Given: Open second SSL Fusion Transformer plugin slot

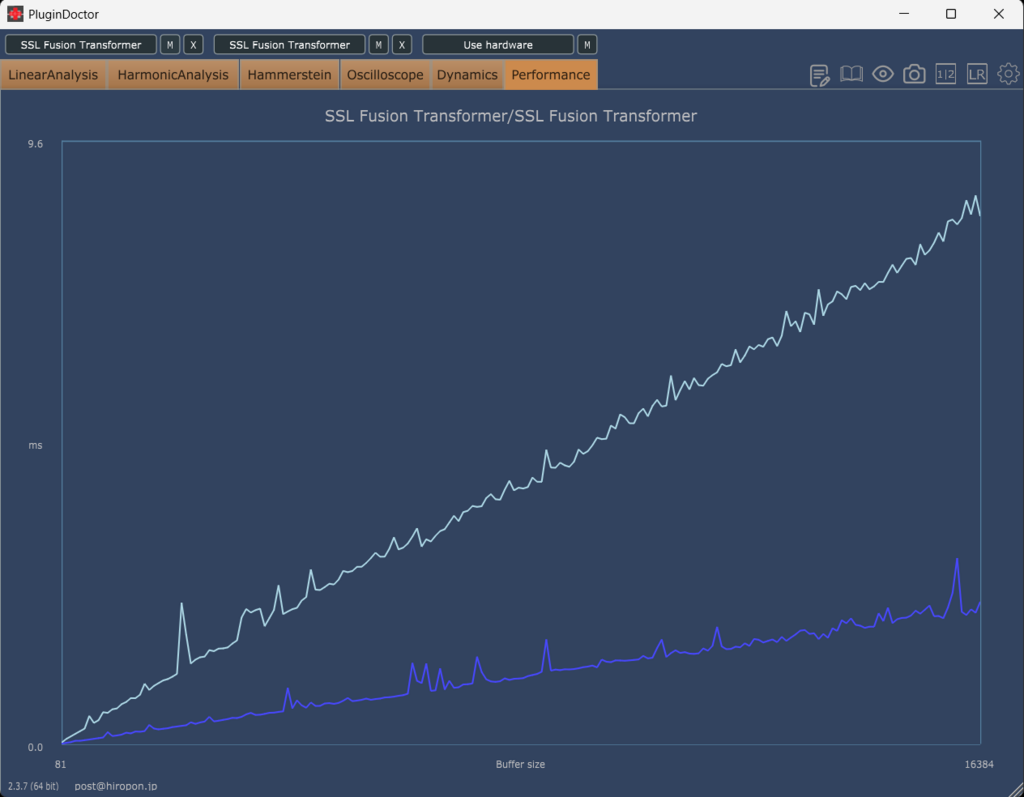Looking at the screenshot, I should pos(289,44).
